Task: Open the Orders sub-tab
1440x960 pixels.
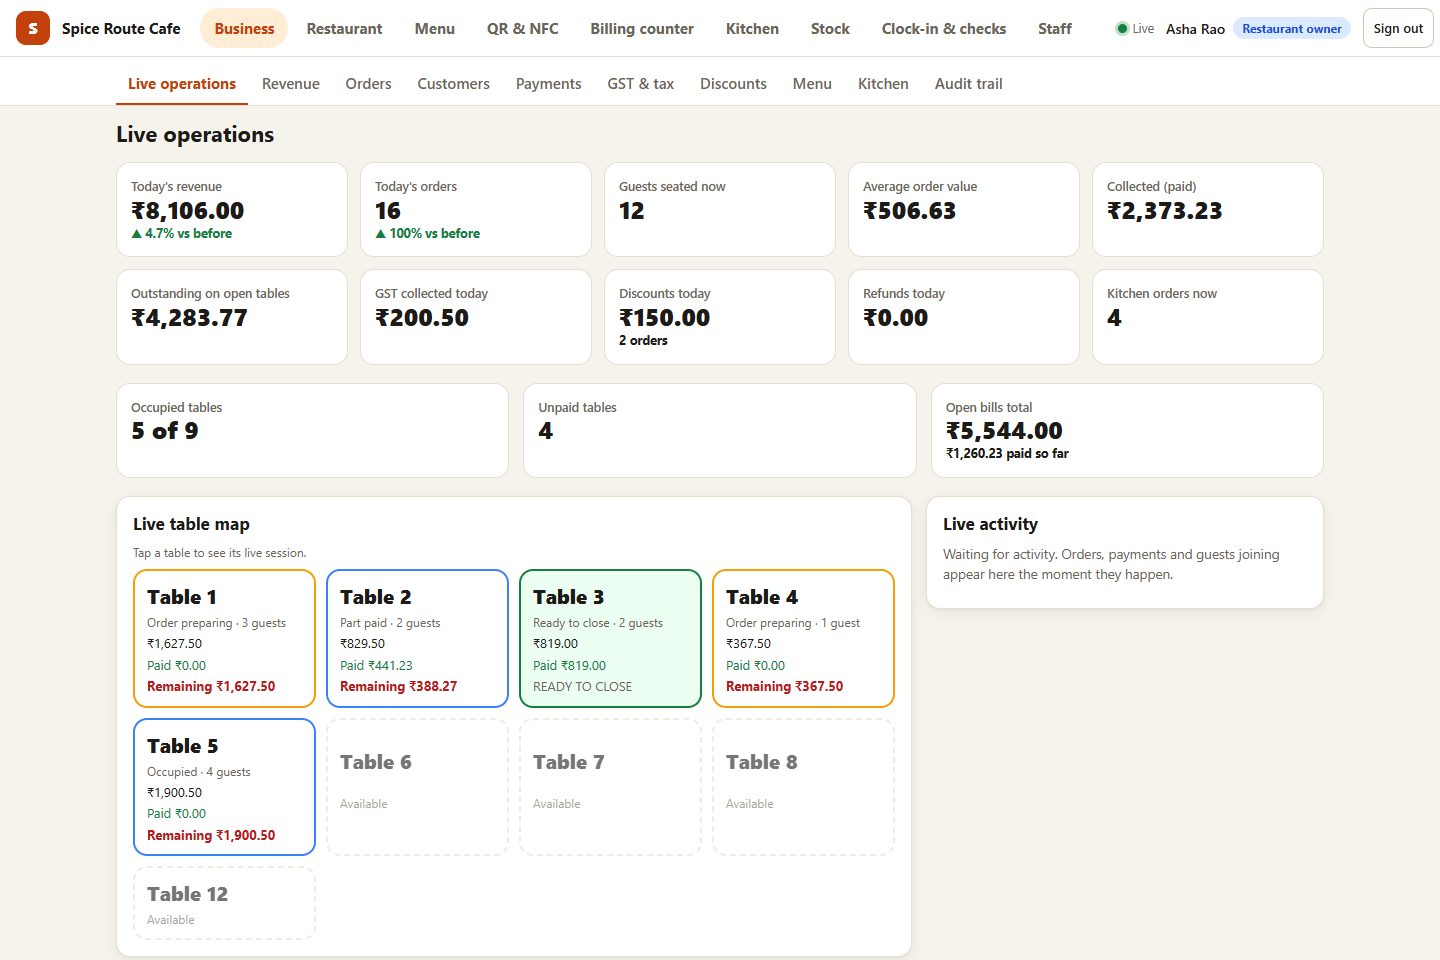Action: (x=368, y=84)
